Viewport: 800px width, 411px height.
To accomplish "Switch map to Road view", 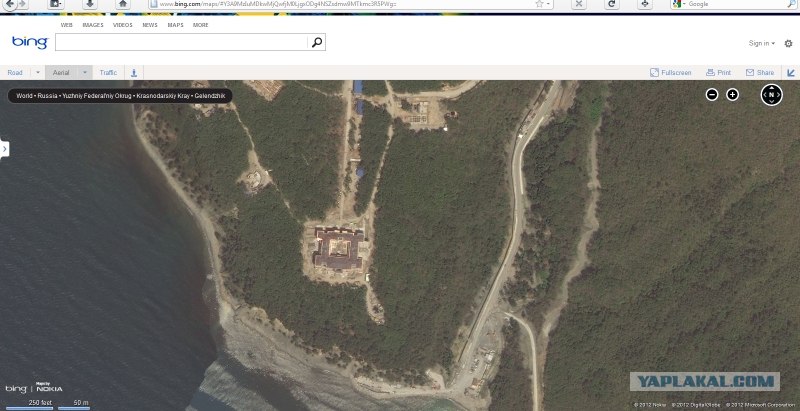I will pyautogui.click(x=15, y=73).
